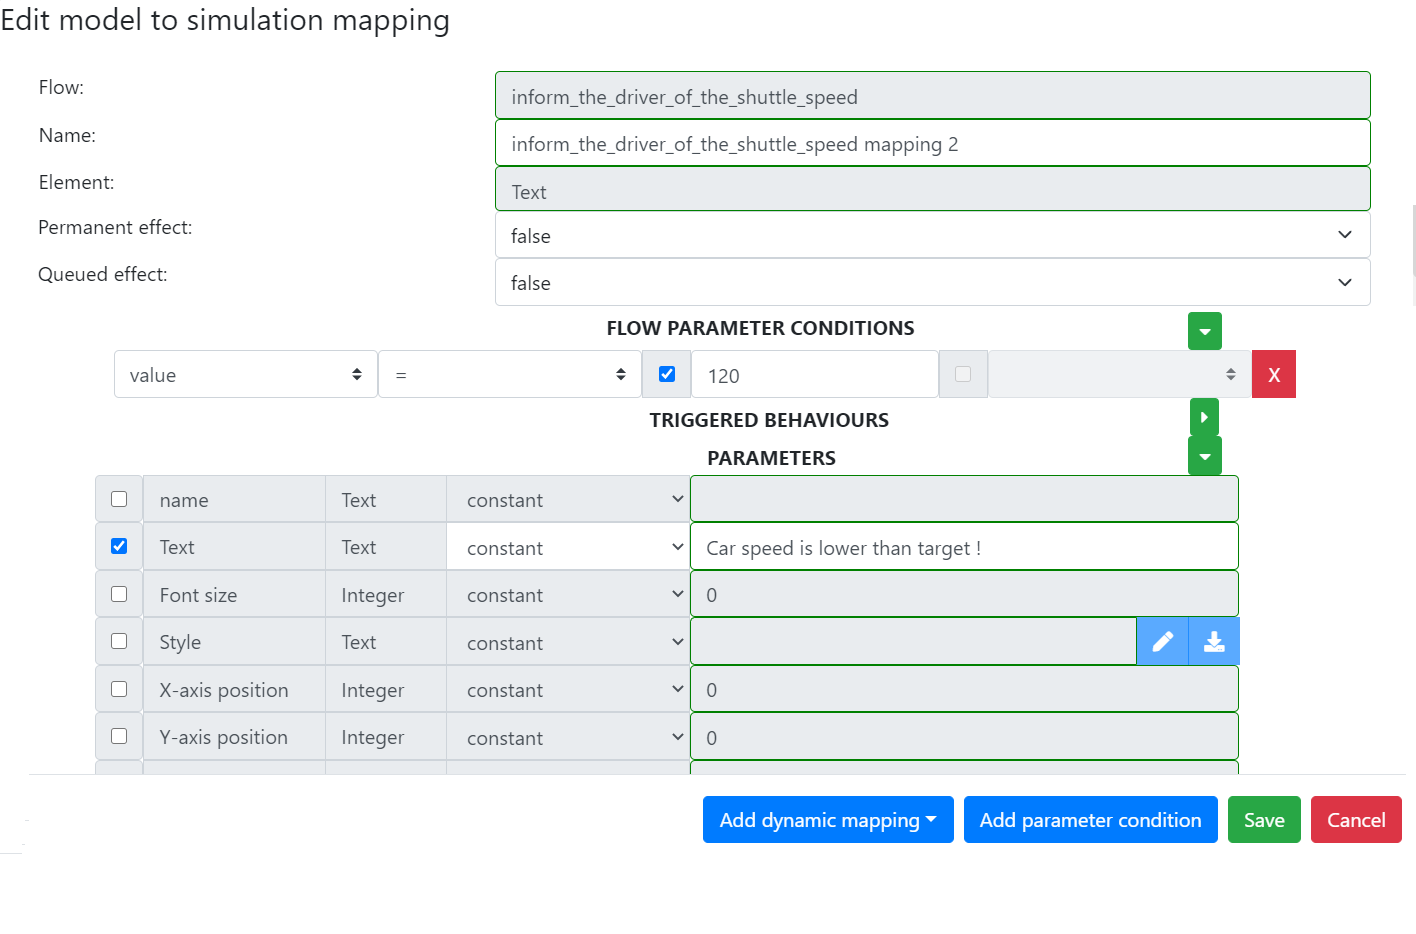The height and width of the screenshot is (934, 1416).
Task: Save the mapping
Action: (x=1264, y=820)
